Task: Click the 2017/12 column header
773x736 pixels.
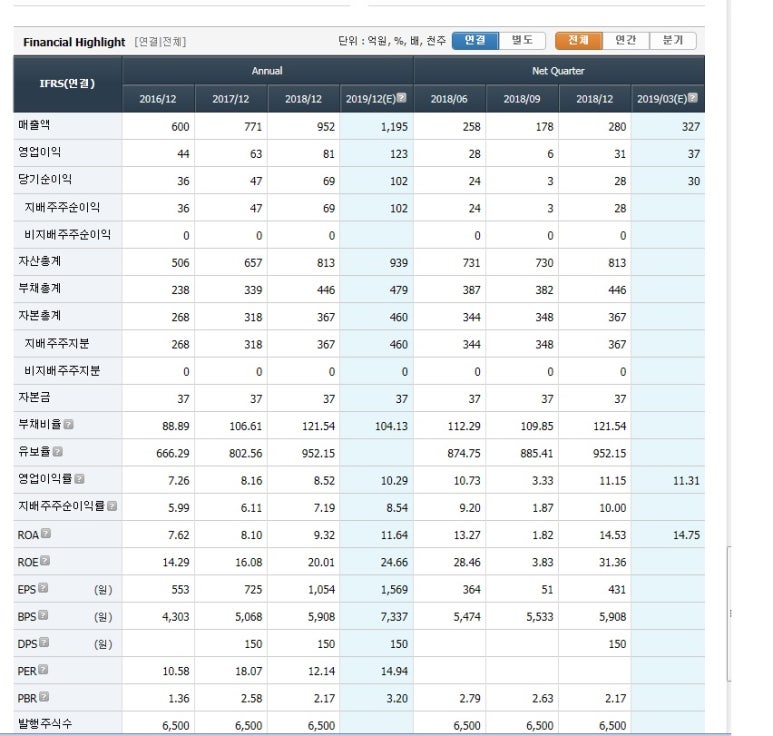Action: (x=231, y=99)
